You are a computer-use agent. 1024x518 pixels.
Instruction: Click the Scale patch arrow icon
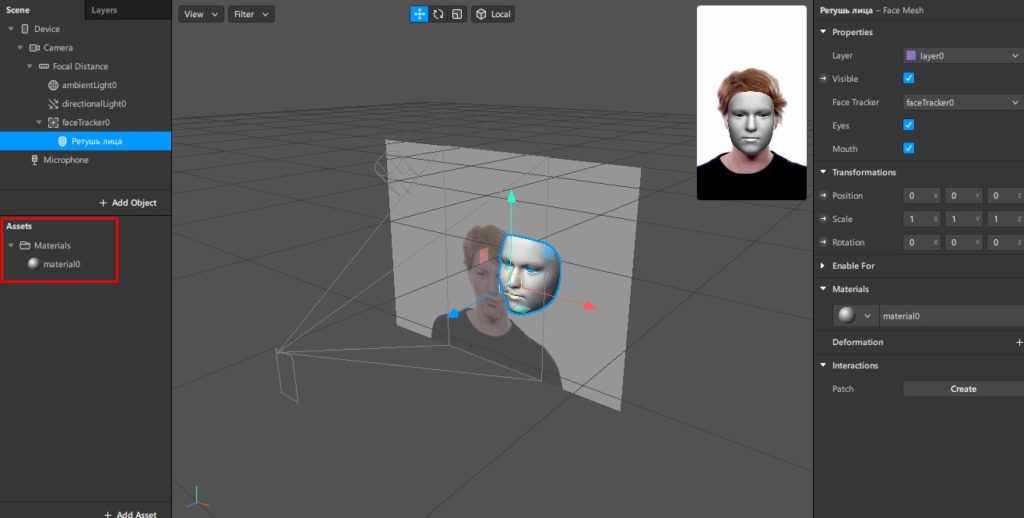(824, 219)
